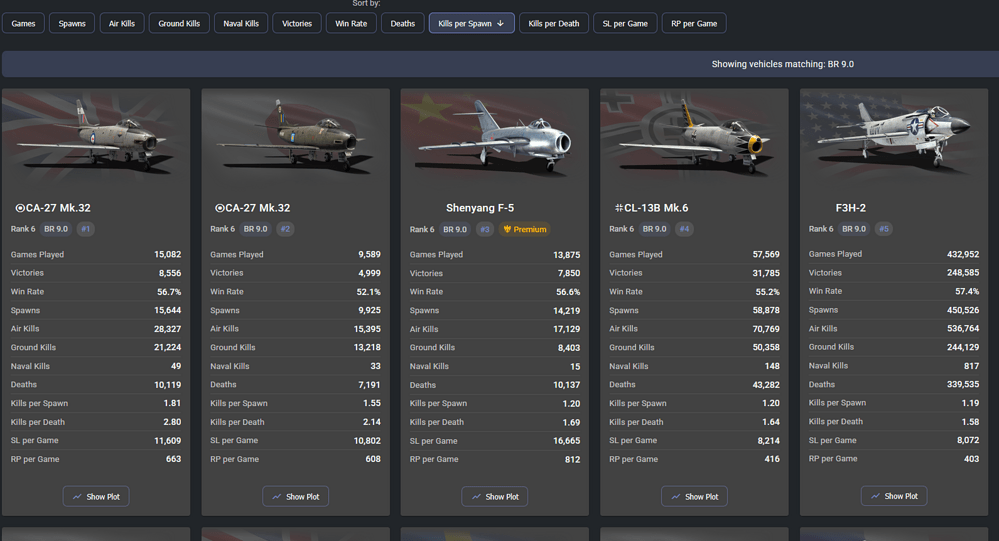This screenshot has width=999, height=541.
Task: Sort vehicles by Games
Action: coord(23,24)
